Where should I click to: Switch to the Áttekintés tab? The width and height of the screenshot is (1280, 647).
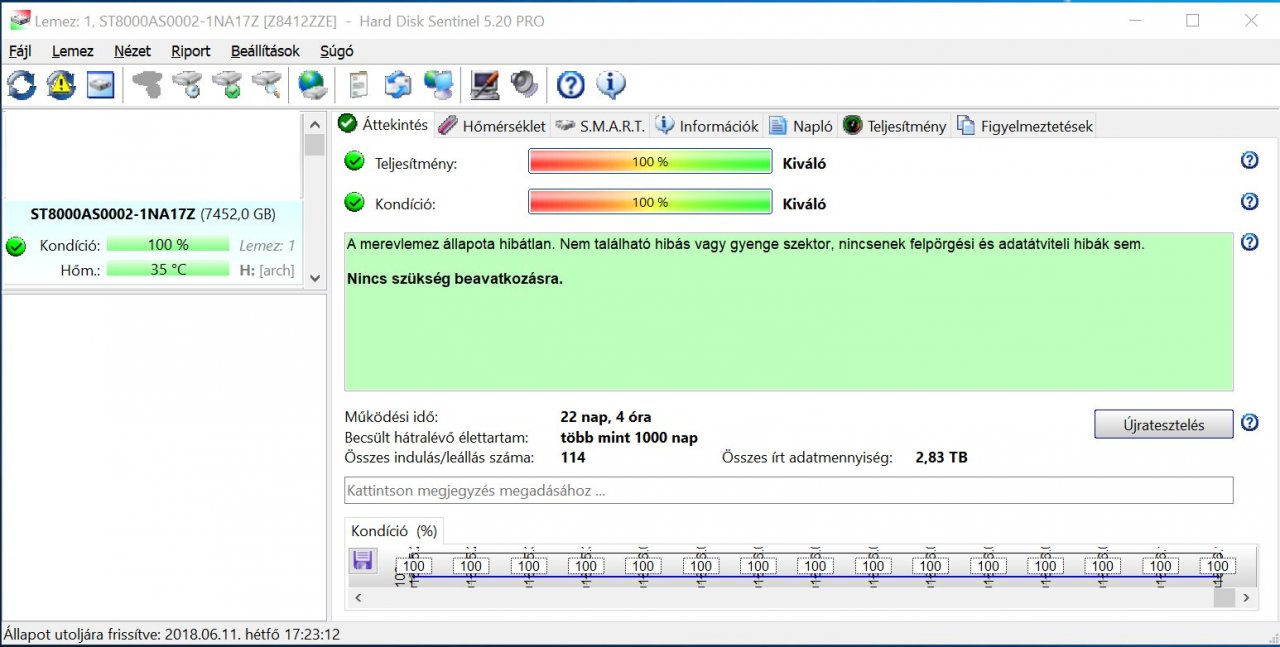pyautogui.click(x=384, y=125)
